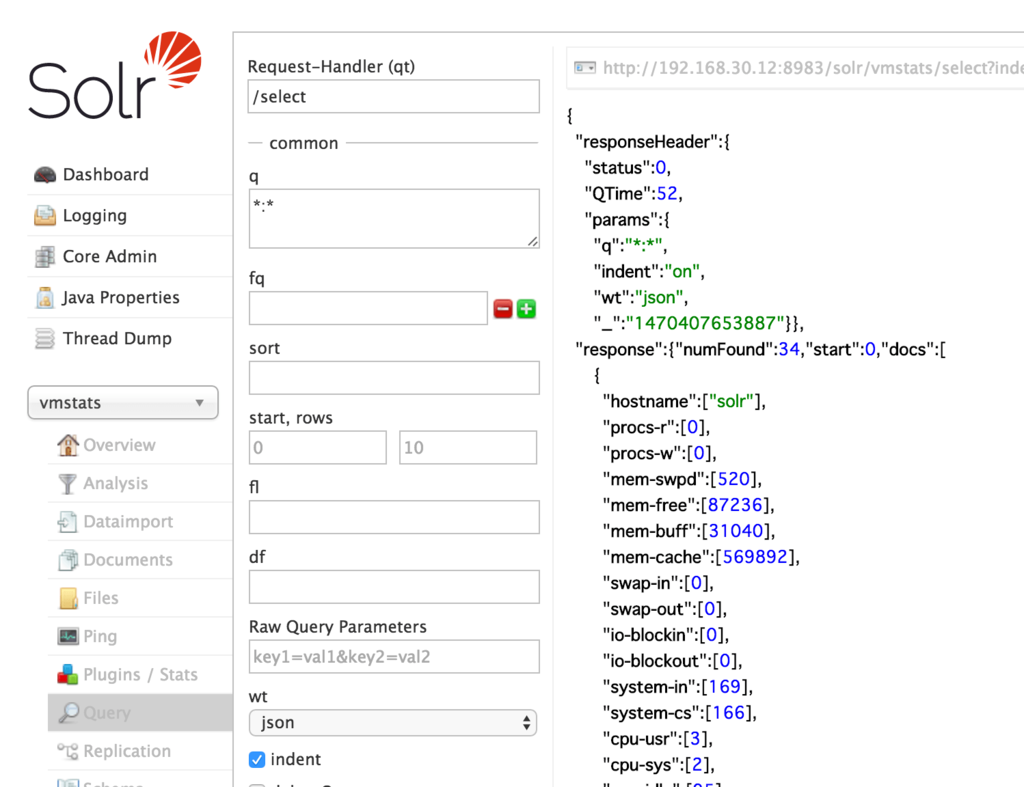This screenshot has height=787, width=1024.
Task: Click the rows field showing 10
Action: pos(468,447)
